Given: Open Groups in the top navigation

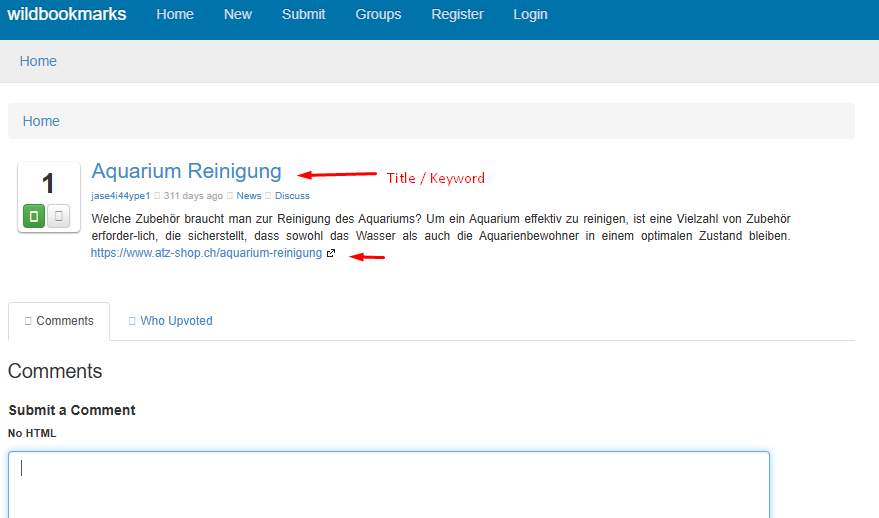Looking at the screenshot, I should coord(378,14).
